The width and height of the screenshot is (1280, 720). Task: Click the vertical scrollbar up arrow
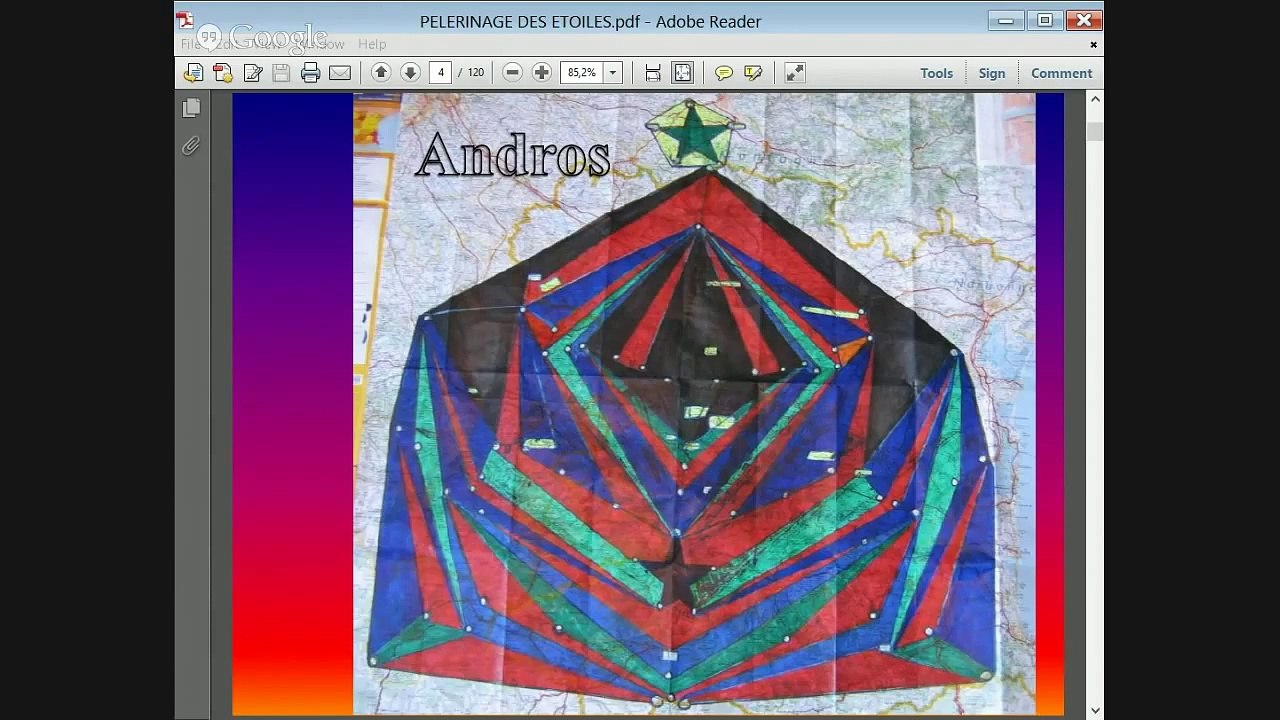pyautogui.click(x=1095, y=99)
